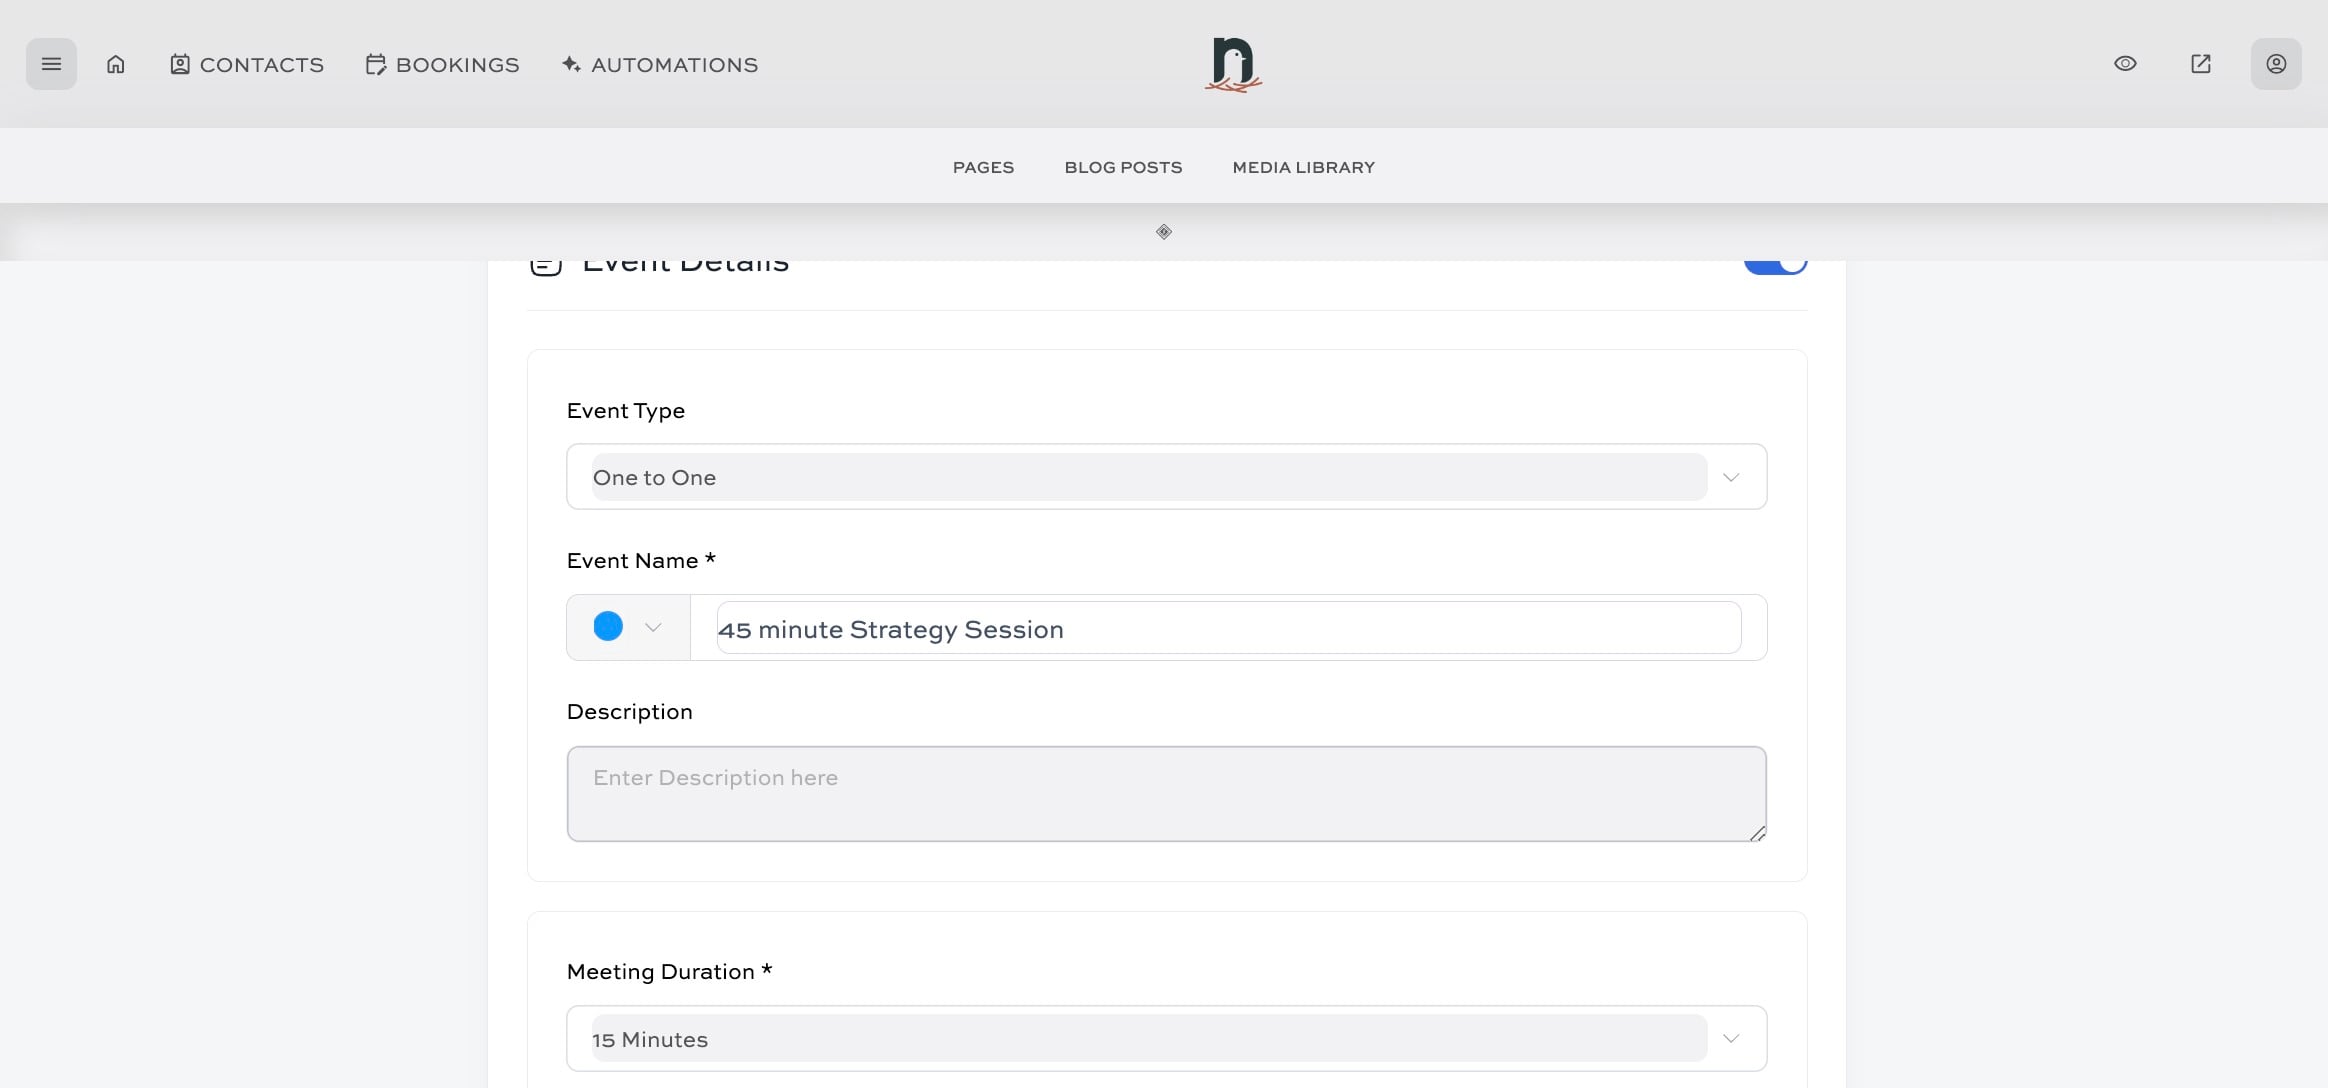The height and width of the screenshot is (1088, 2328).
Task: Switch to the Pages tab
Action: 983,167
